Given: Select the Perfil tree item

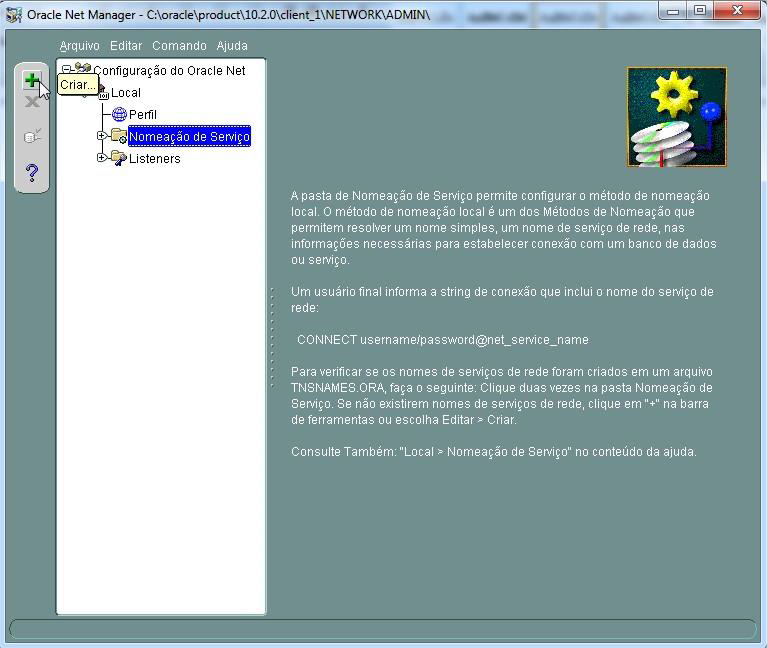Looking at the screenshot, I should (x=143, y=114).
